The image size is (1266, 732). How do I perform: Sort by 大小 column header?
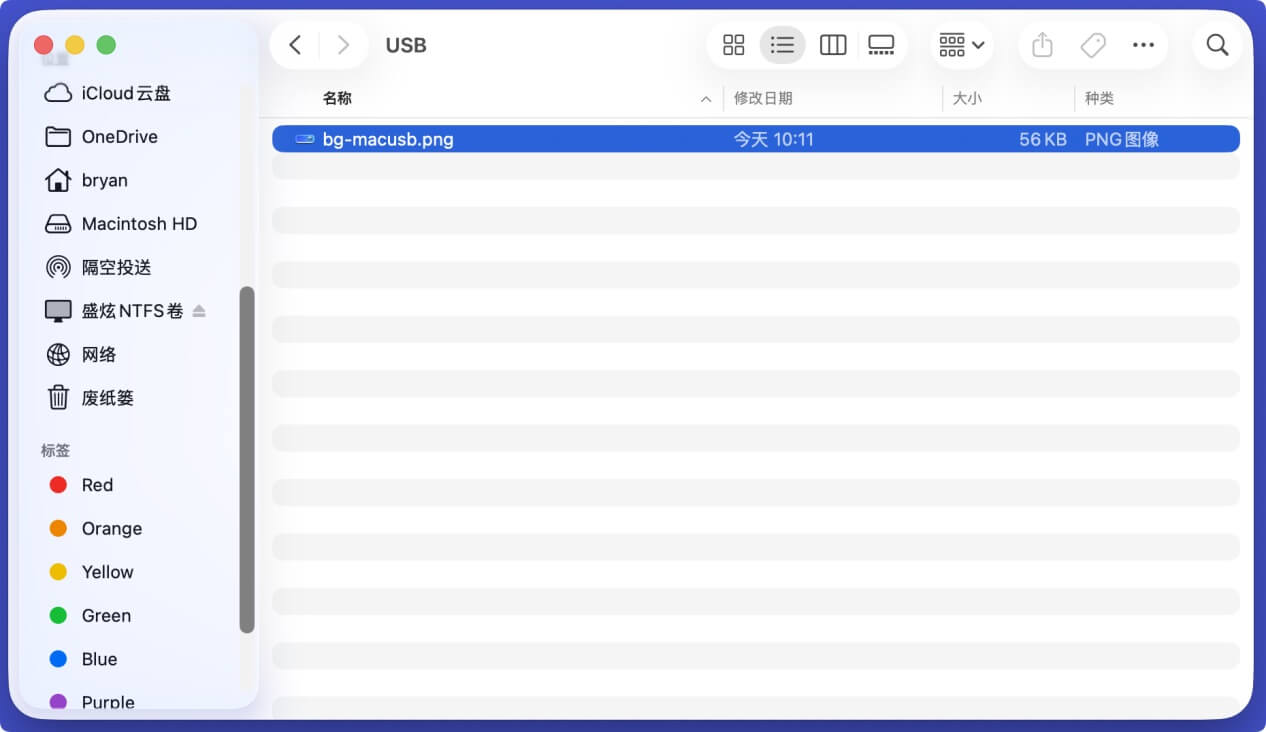(967, 99)
